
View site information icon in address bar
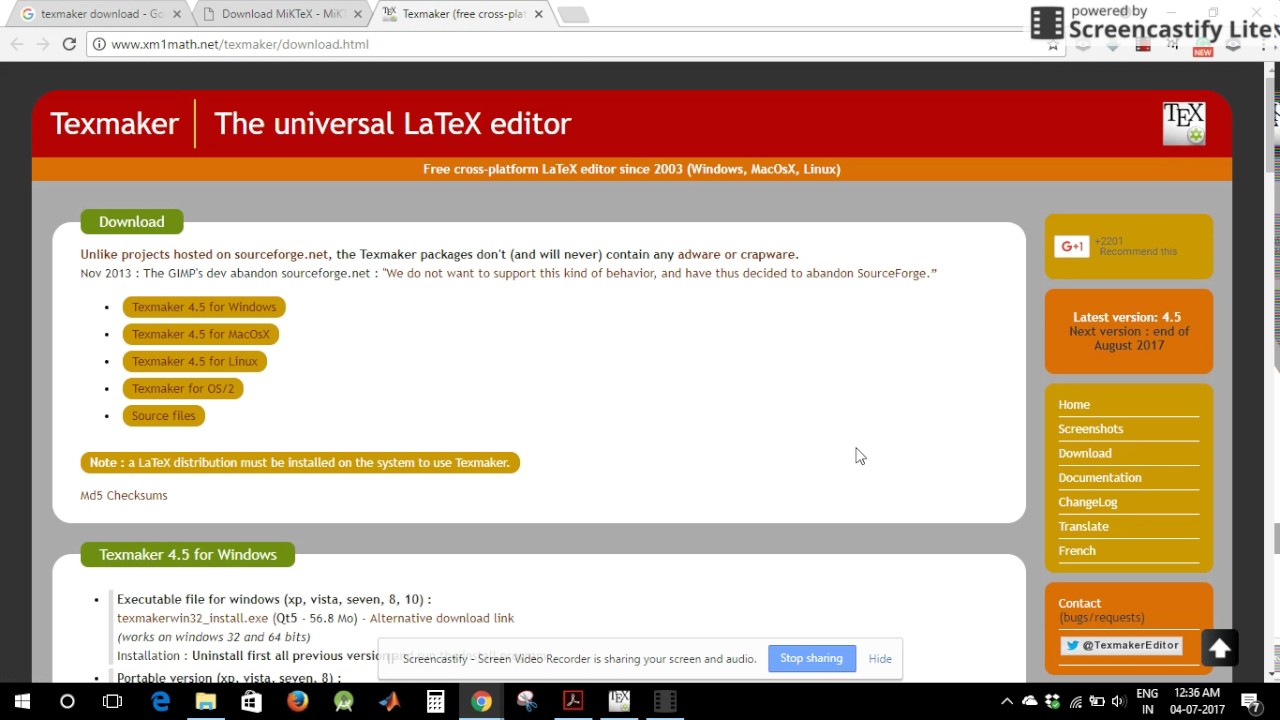click(x=99, y=44)
